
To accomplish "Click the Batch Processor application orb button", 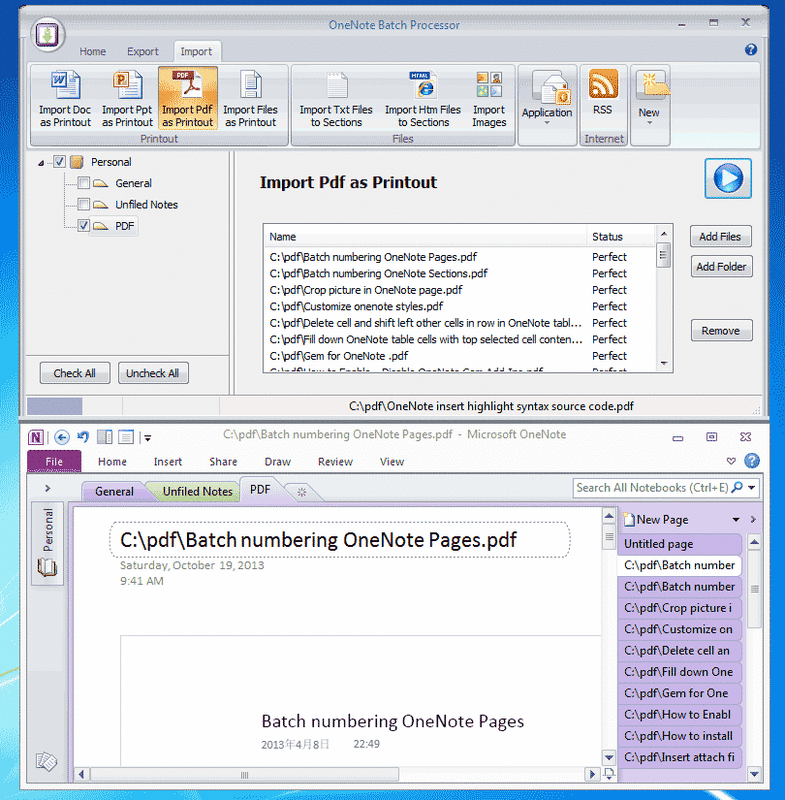I will point(47,35).
